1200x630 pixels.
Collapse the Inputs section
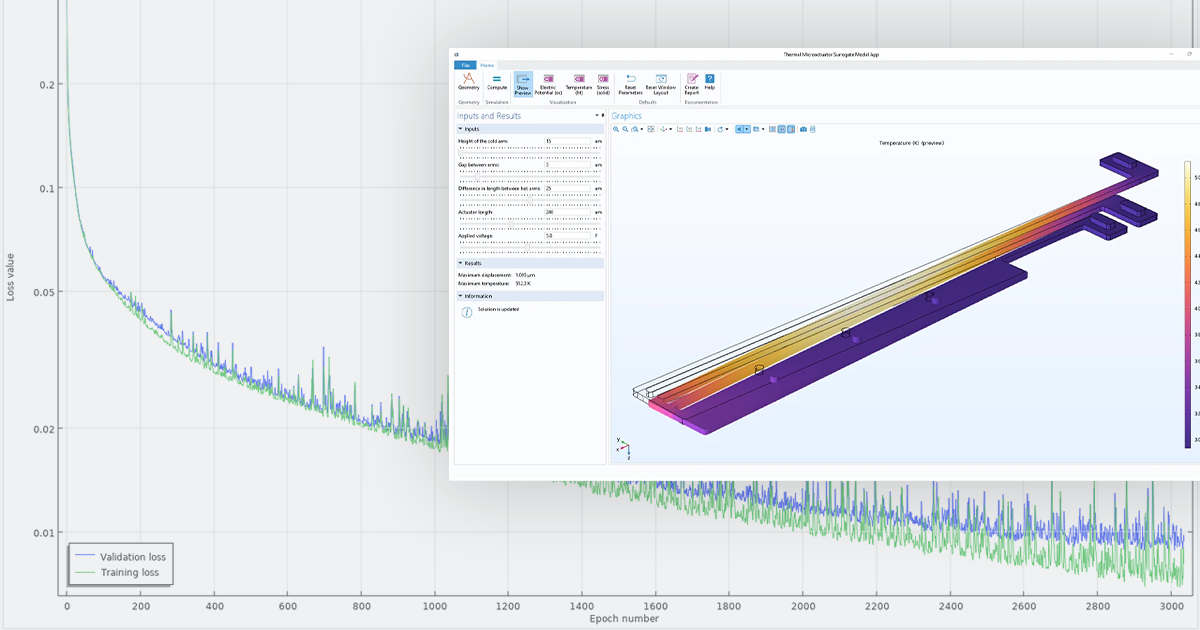click(x=460, y=128)
